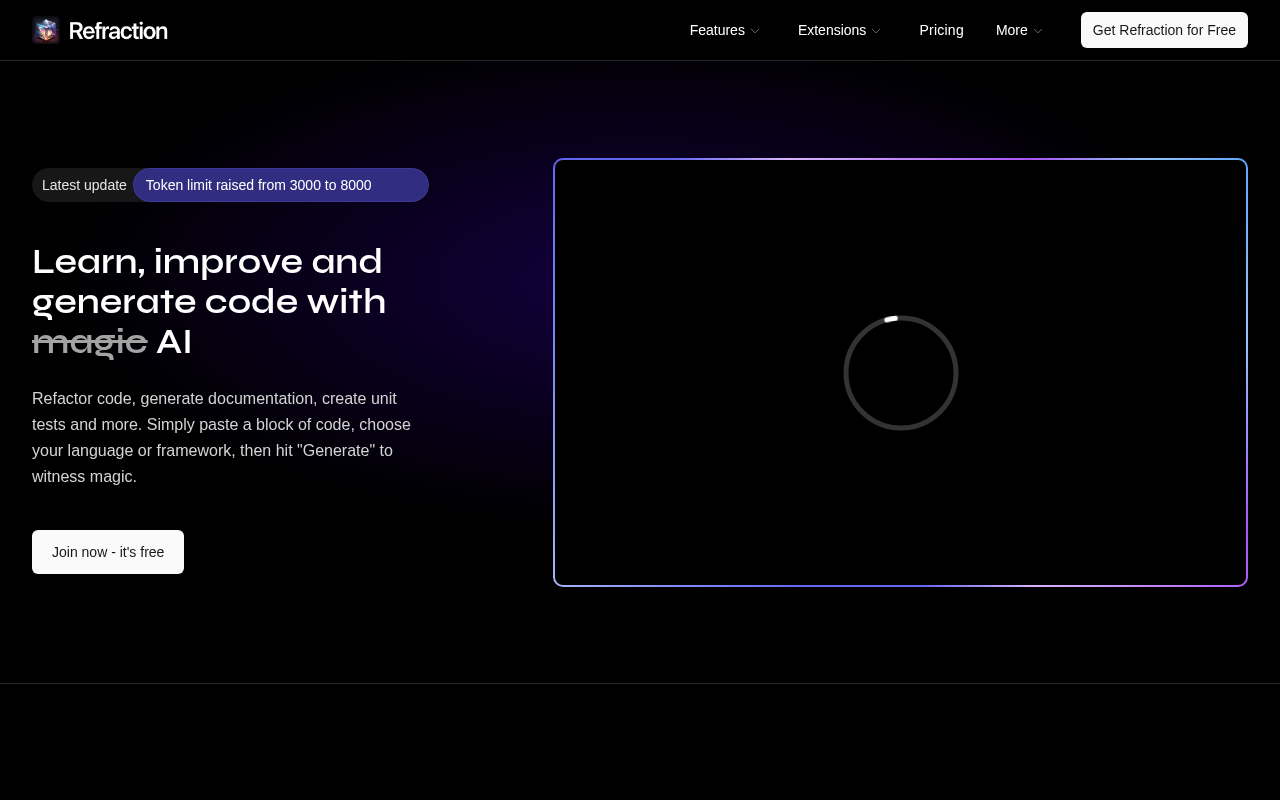Click the Latest update badge
The height and width of the screenshot is (800, 1280).
[x=84, y=185]
